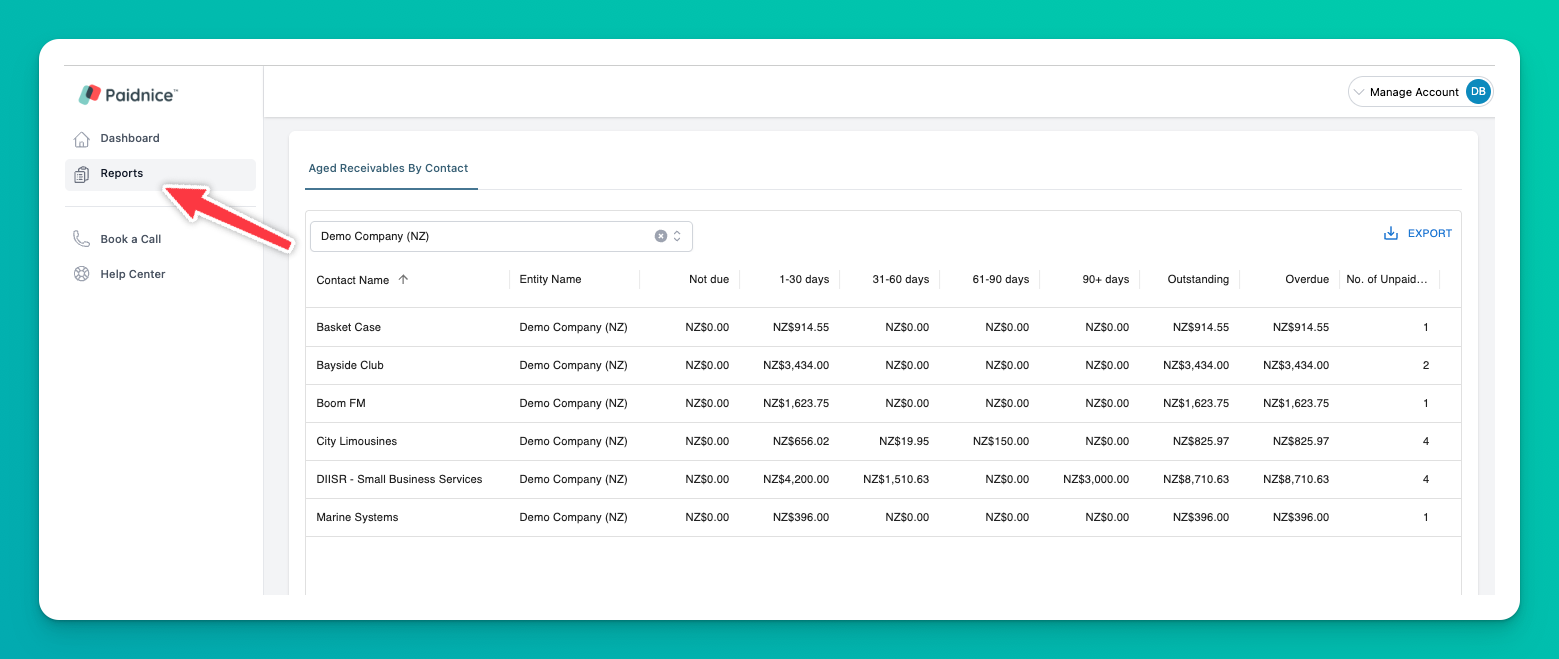Select Aged Receivables By Contact tab
The height and width of the screenshot is (659, 1559).
(x=388, y=168)
